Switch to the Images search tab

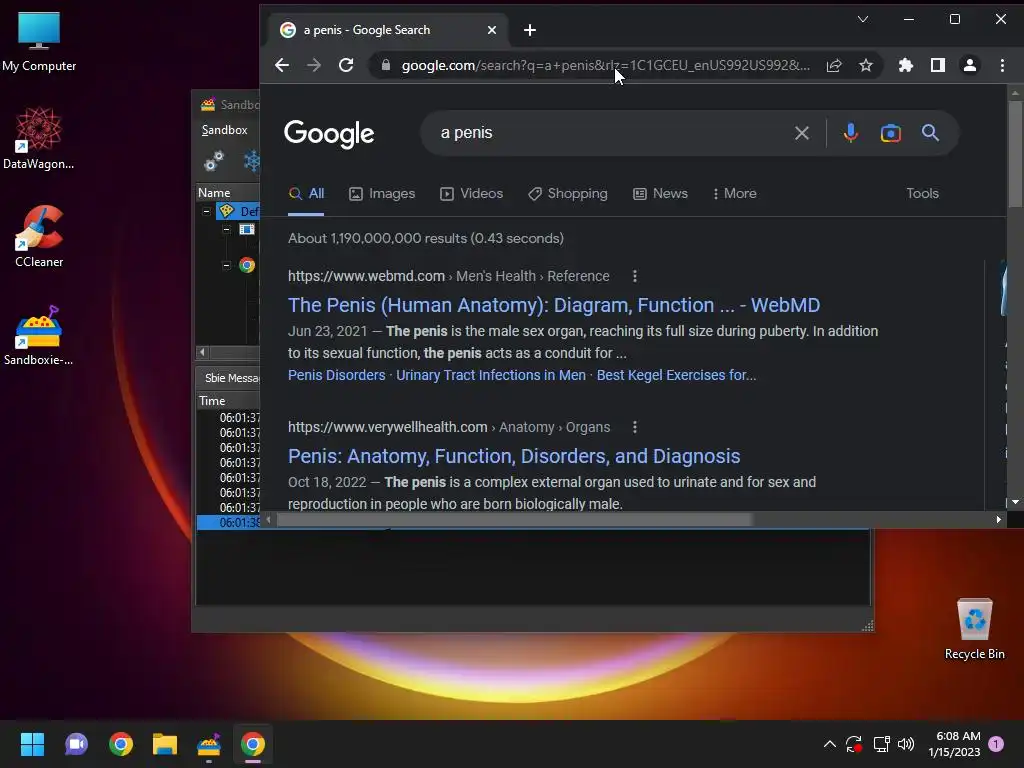click(382, 194)
